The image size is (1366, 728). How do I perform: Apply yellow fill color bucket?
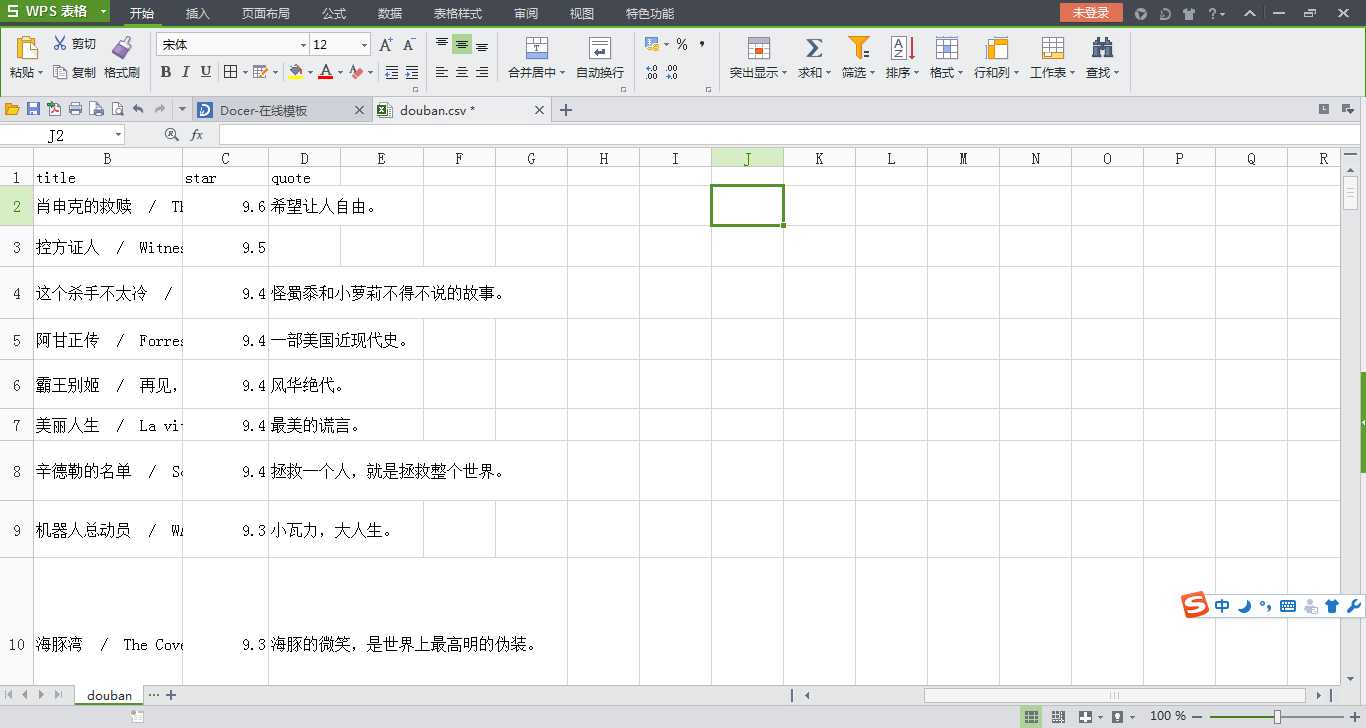[x=296, y=72]
